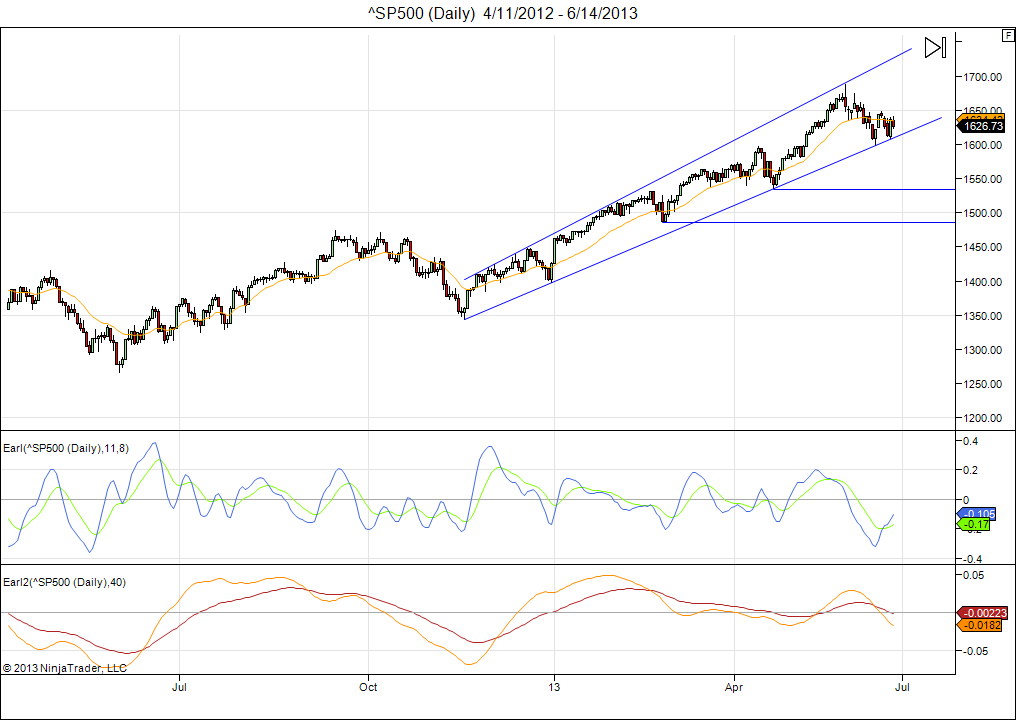Click the black 1626.73 price marker

(983, 127)
